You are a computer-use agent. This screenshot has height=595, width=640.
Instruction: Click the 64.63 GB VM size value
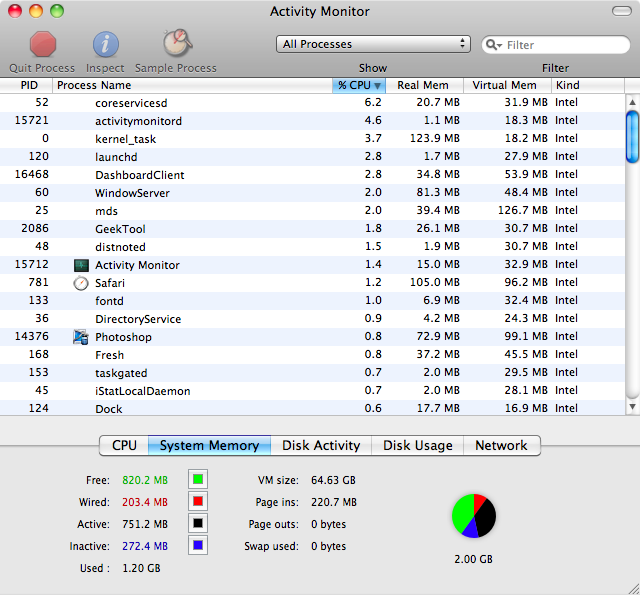[x=333, y=480]
